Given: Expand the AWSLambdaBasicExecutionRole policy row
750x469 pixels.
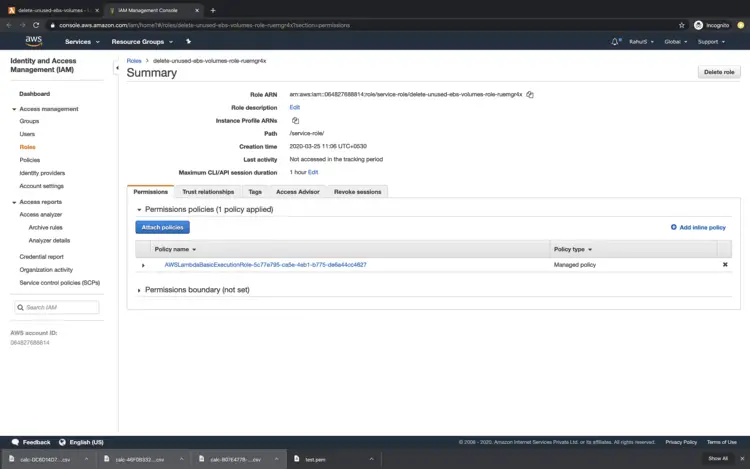Looking at the screenshot, I should pos(143,265).
